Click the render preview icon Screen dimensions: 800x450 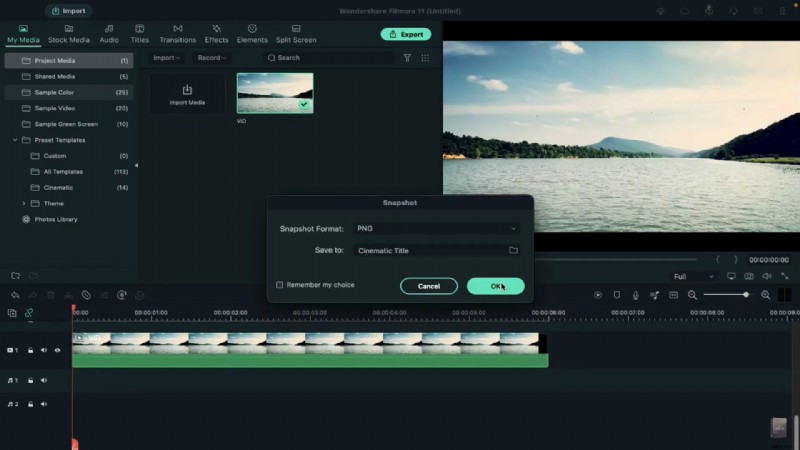click(x=598, y=295)
